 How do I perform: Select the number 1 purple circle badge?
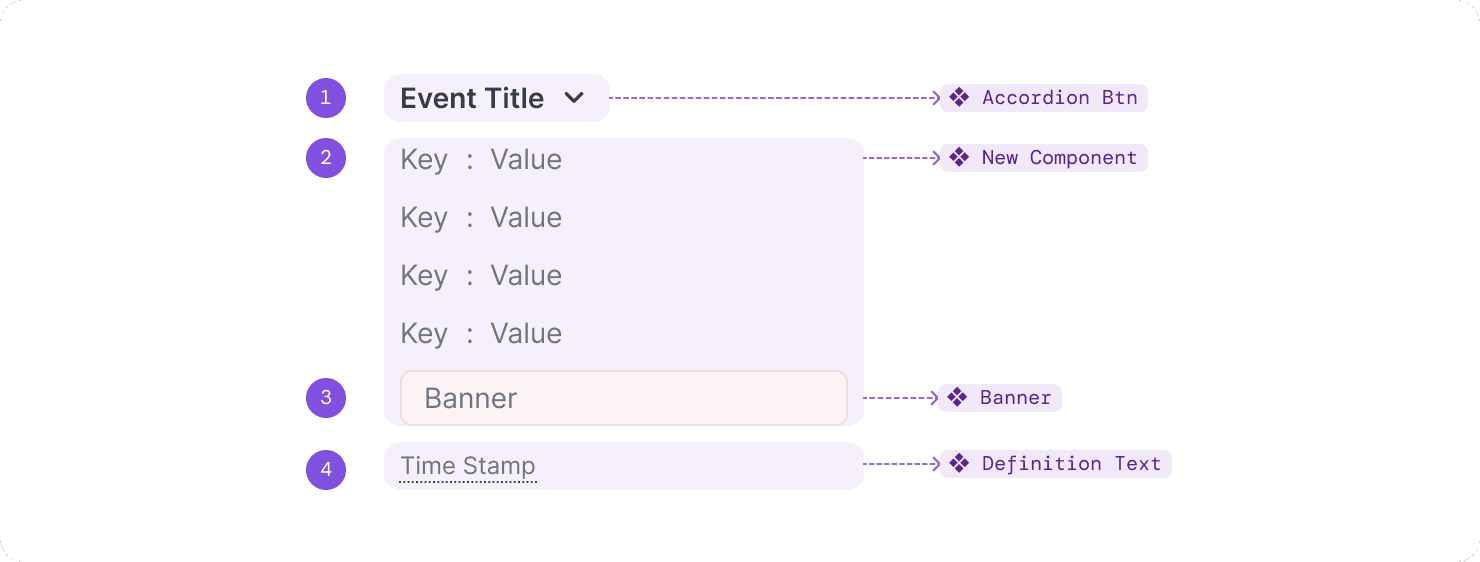click(326, 98)
